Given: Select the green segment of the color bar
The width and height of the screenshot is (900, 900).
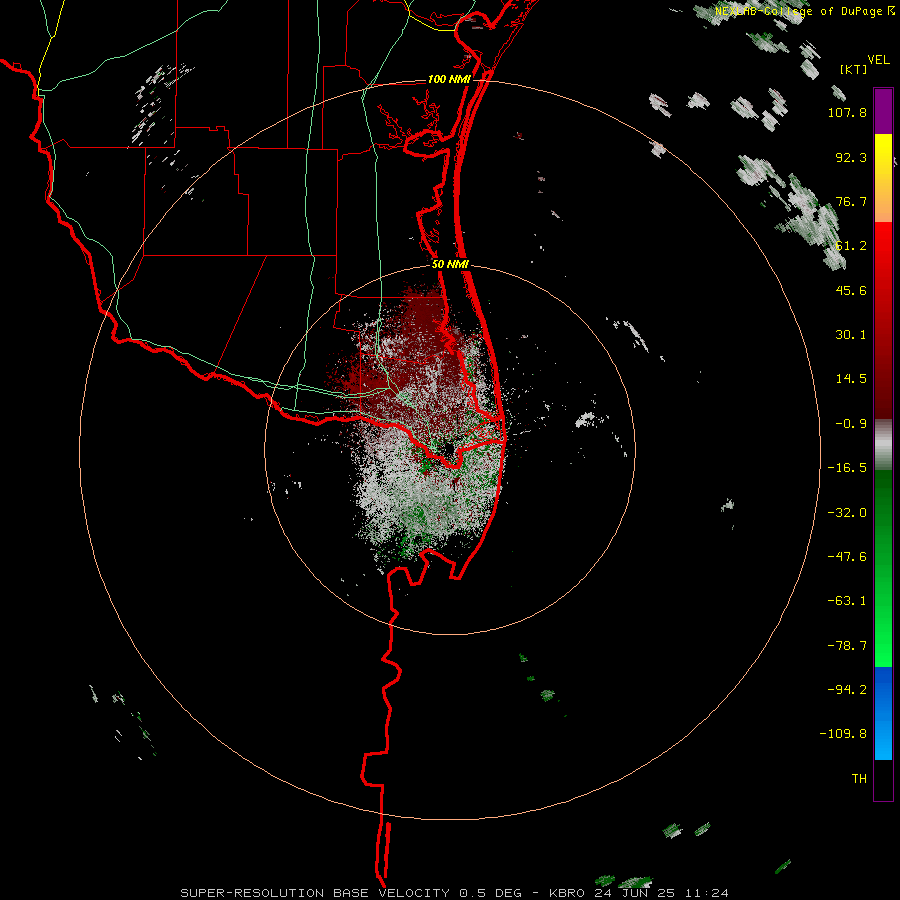Looking at the screenshot, I should (x=883, y=568).
